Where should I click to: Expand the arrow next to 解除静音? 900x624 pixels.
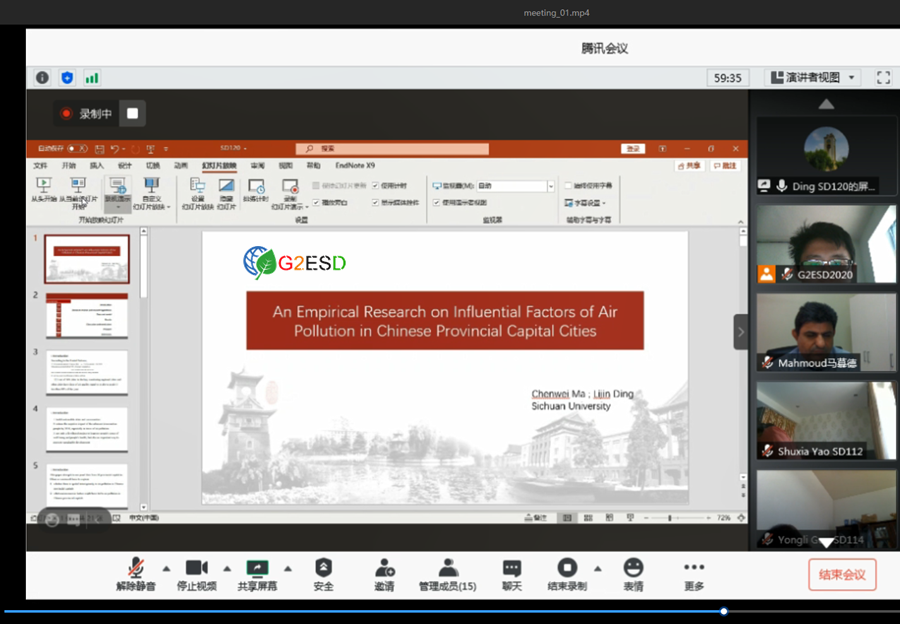pyautogui.click(x=166, y=569)
